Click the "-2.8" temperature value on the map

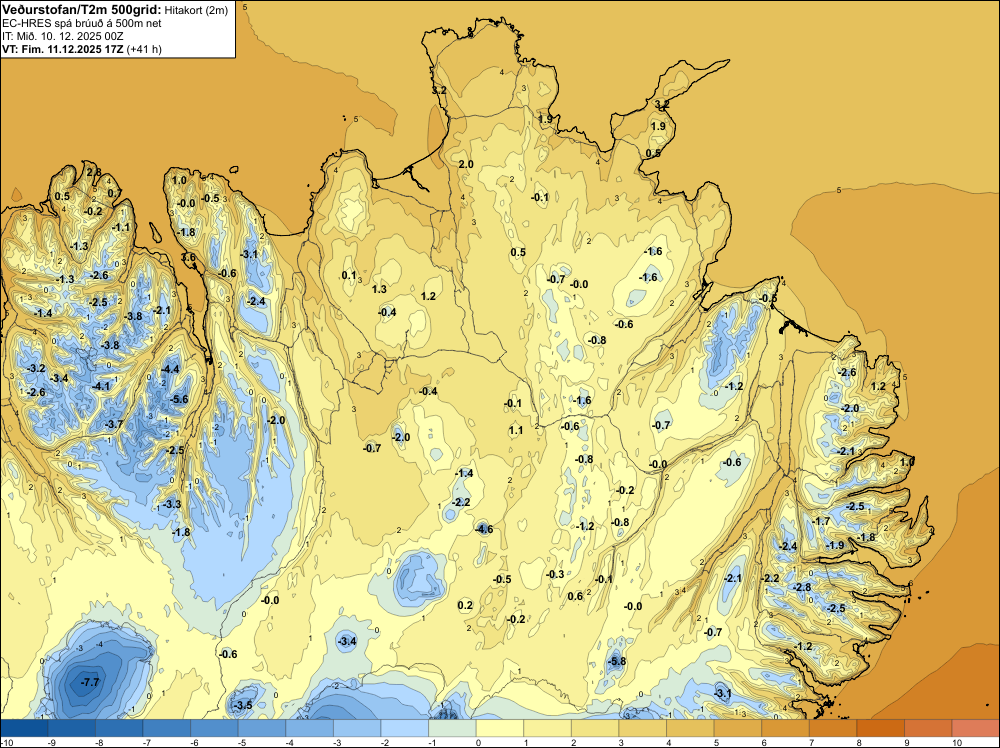point(802,587)
